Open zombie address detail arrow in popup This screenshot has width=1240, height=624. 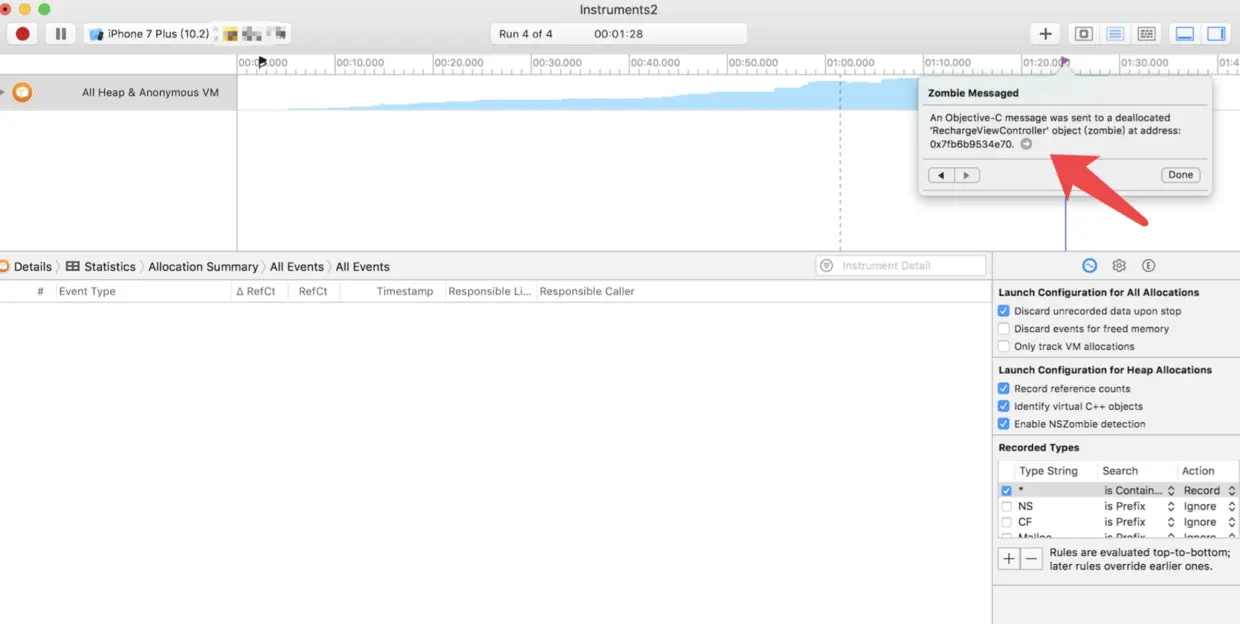click(1026, 144)
